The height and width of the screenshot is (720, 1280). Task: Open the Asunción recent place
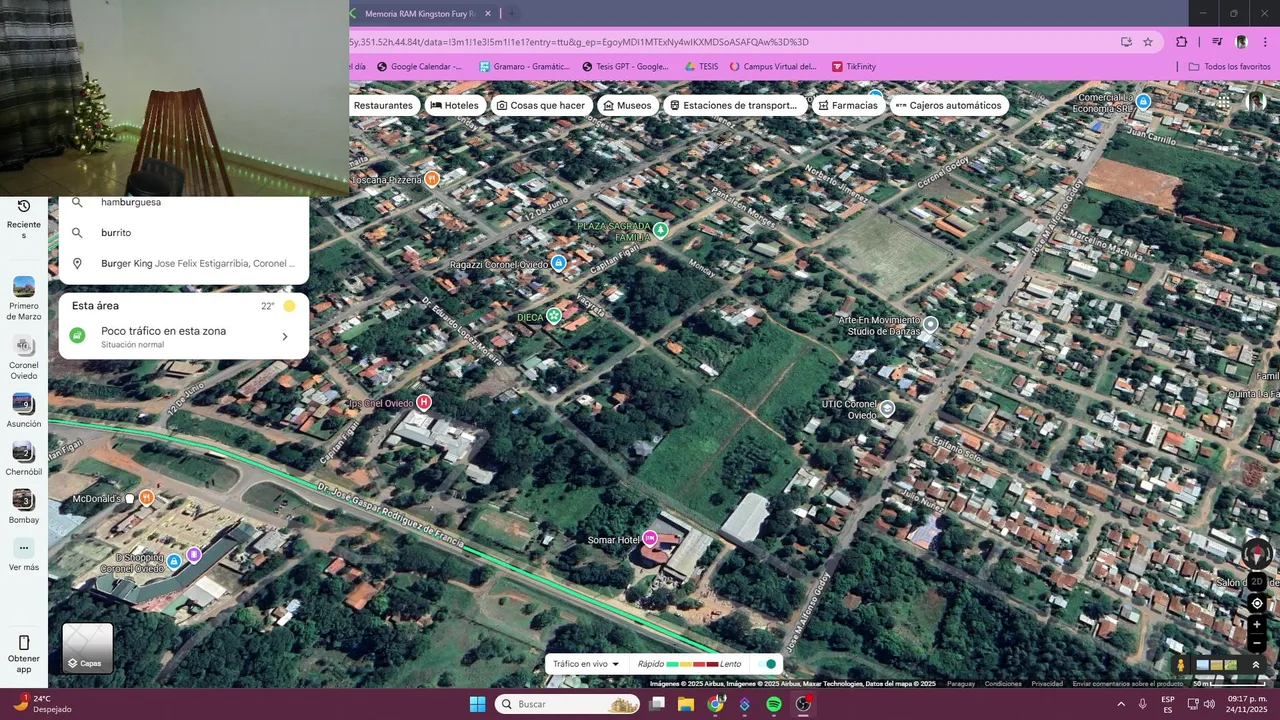coord(24,411)
